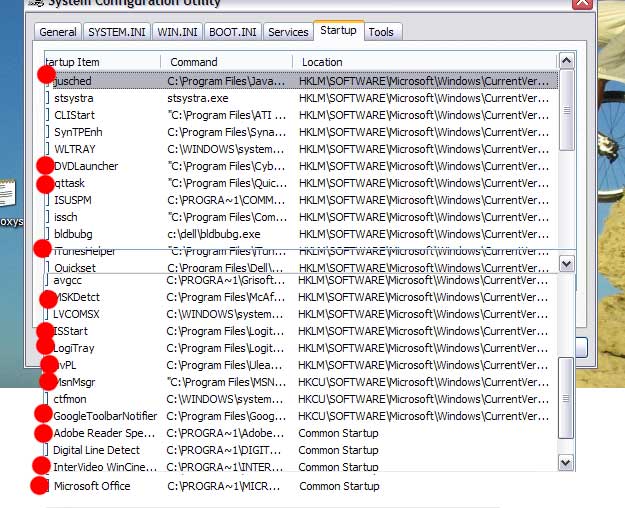Image resolution: width=625 pixels, height=508 pixels.
Task: Toggle the bldbubg checkbox
Action: click(x=47, y=234)
